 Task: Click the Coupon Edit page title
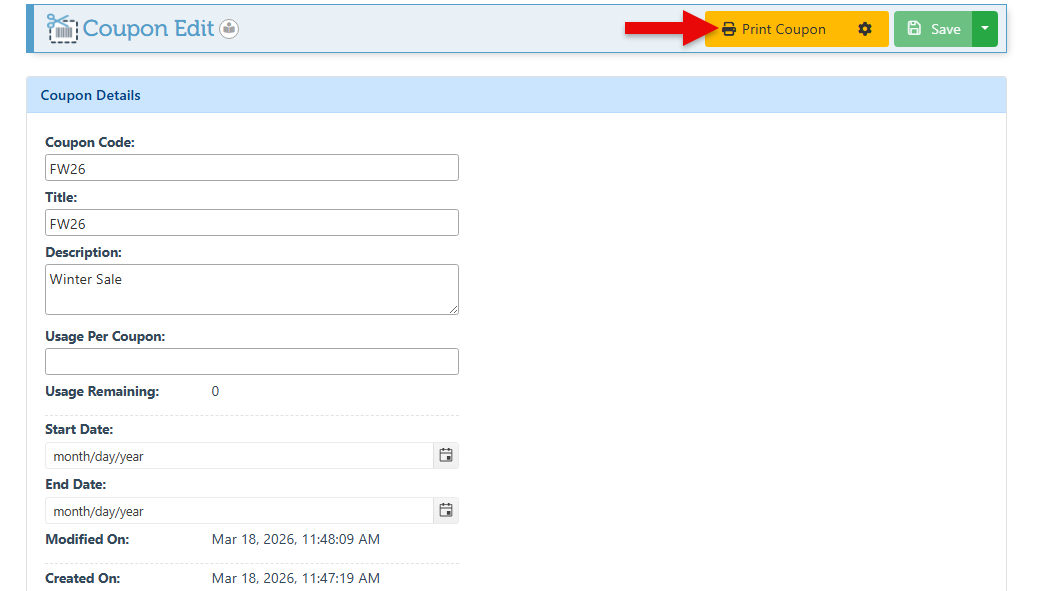click(x=148, y=28)
